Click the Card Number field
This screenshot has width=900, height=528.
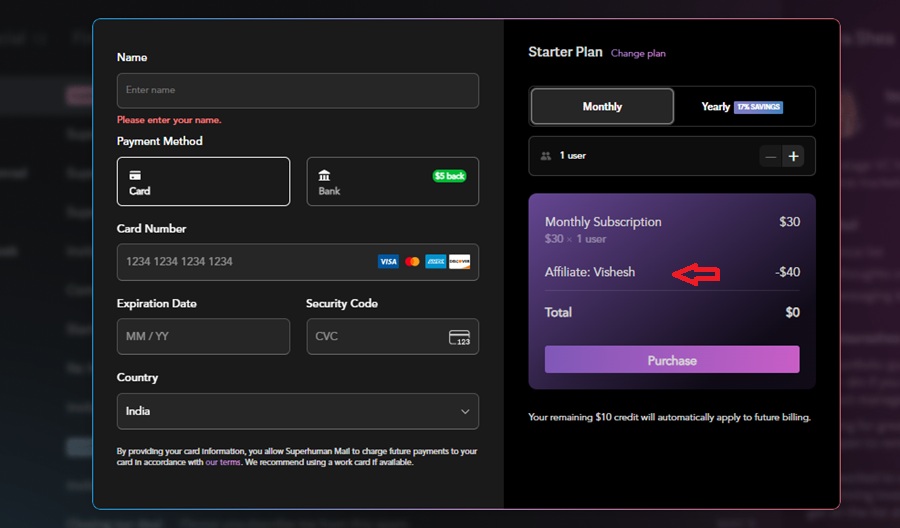(x=297, y=262)
